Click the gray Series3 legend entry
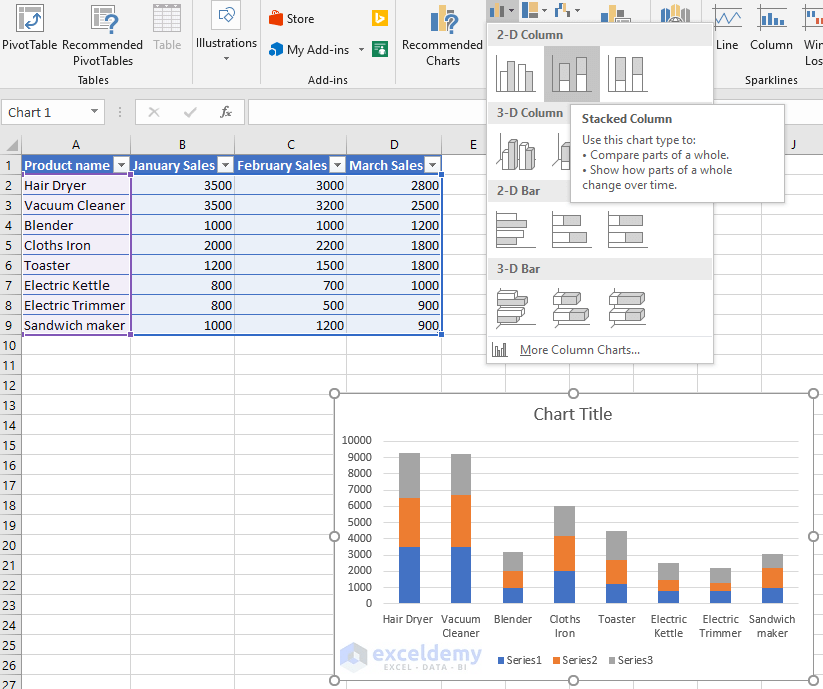The width and height of the screenshot is (823, 689). (x=631, y=660)
